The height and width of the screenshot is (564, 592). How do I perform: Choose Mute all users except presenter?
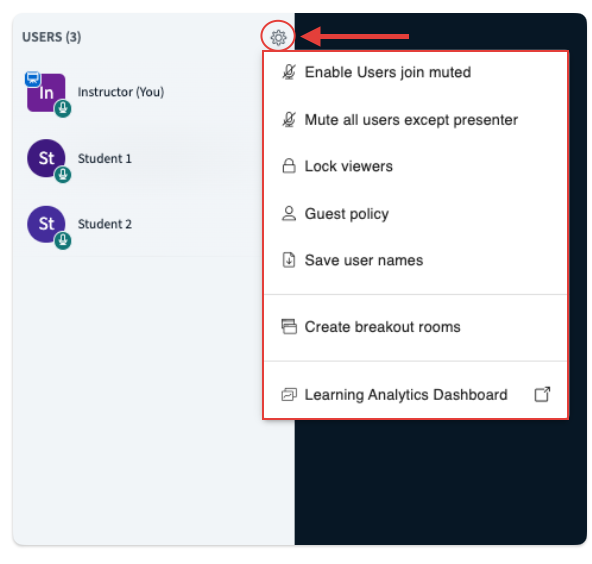[416, 120]
